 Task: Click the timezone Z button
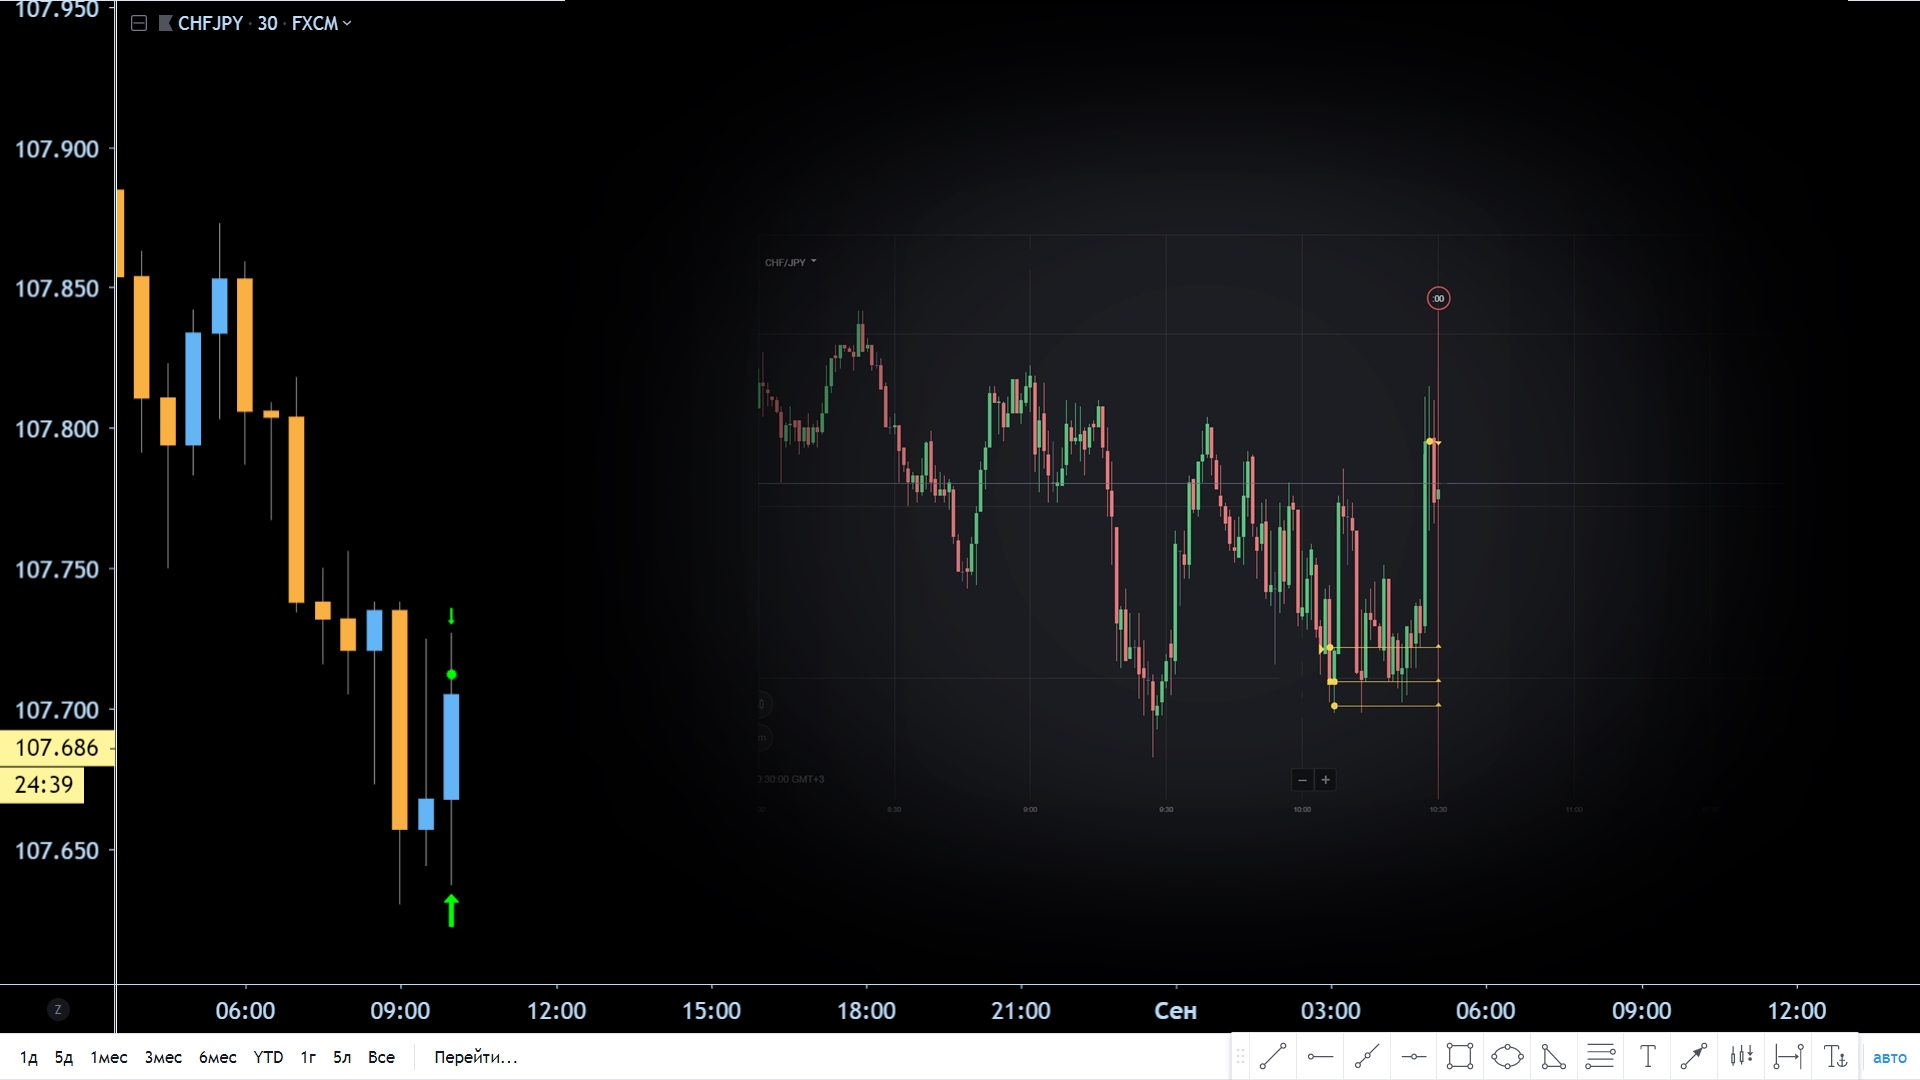pos(58,1009)
